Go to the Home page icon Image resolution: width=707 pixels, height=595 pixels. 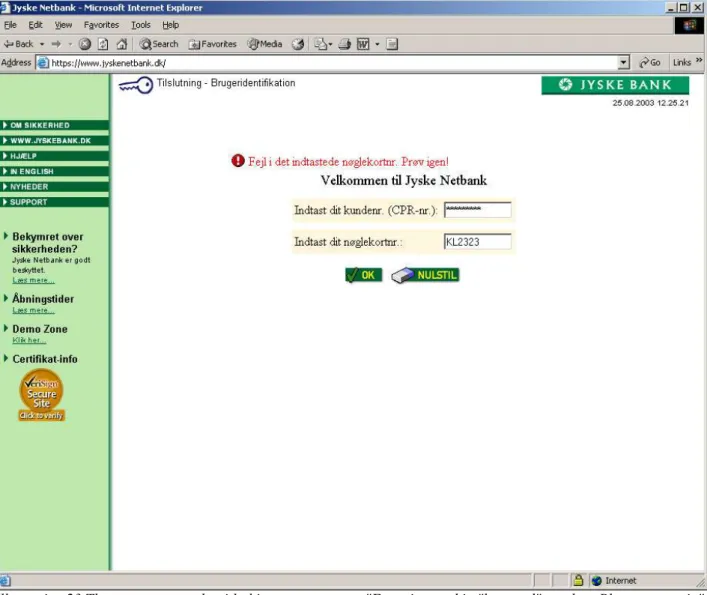pos(122,44)
